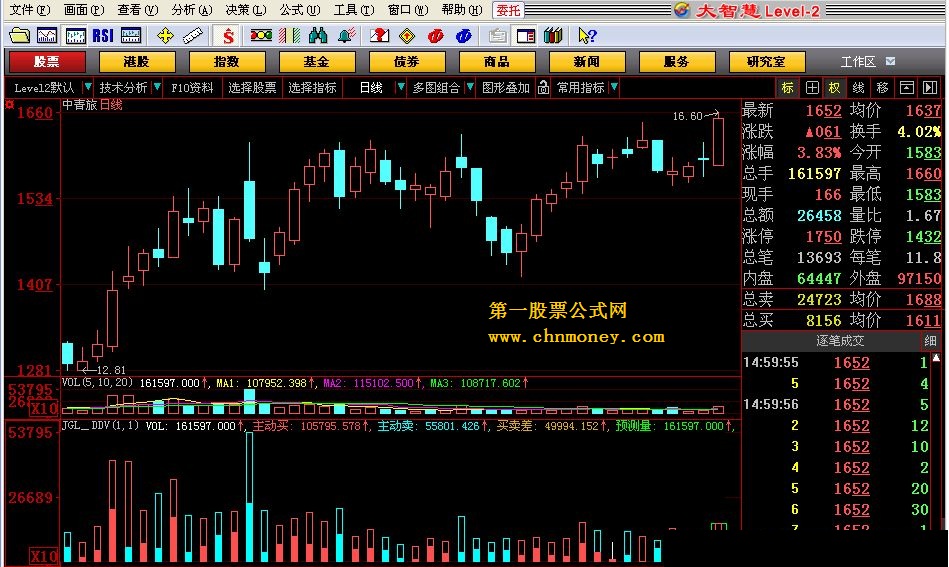Expand the Level2默认 dropdown arrow
Image resolution: width=949 pixels, height=567 pixels.
pyautogui.click(x=88, y=88)
